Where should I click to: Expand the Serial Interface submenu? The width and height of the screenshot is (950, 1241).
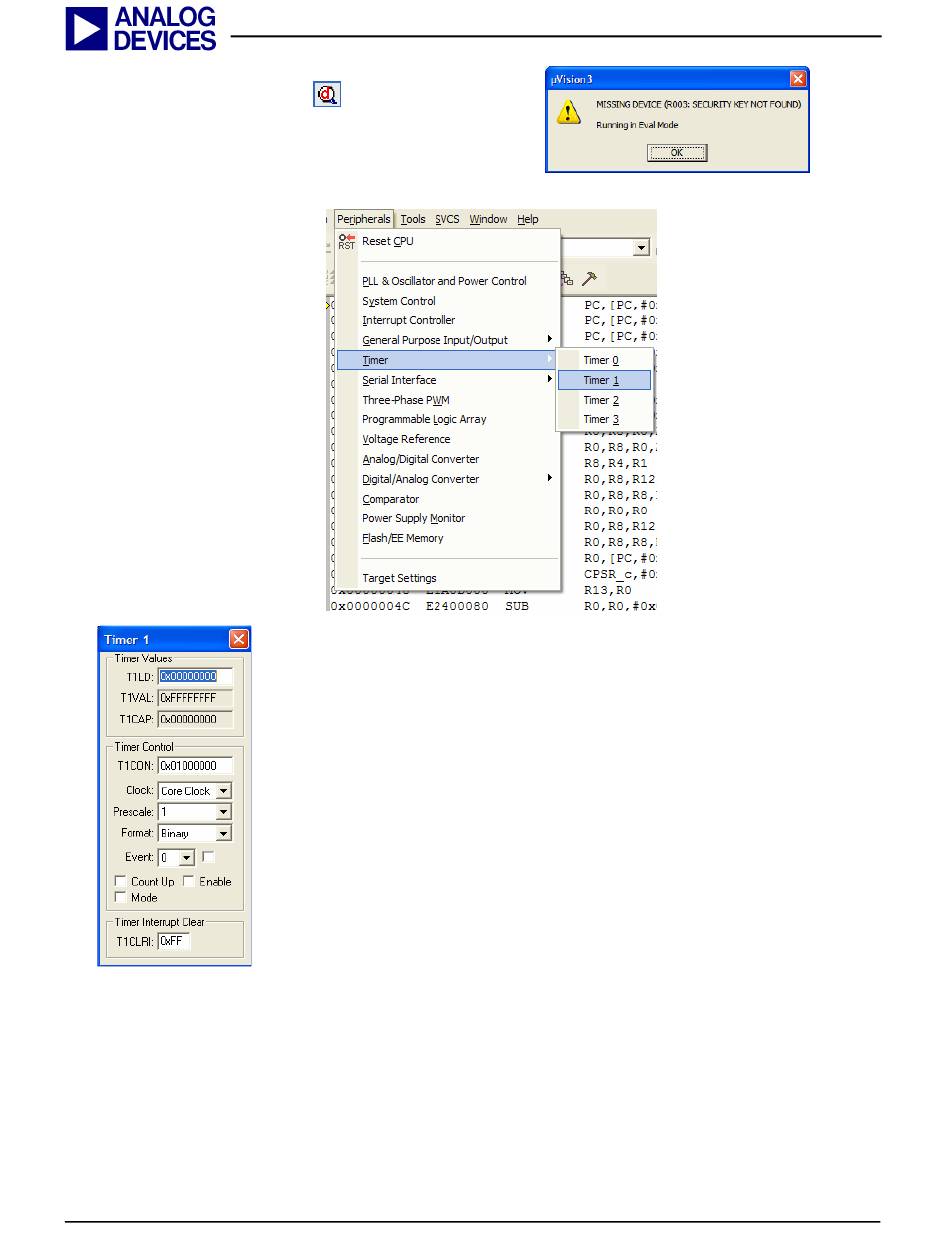tap(447, 380)
